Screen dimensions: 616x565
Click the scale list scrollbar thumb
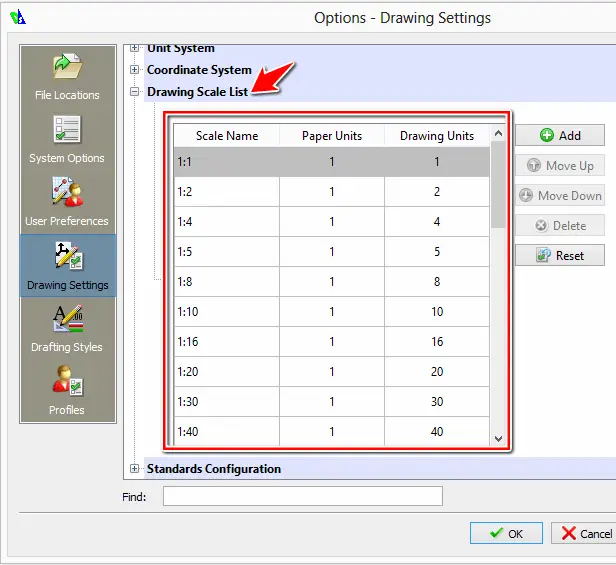tap(498, 185)
